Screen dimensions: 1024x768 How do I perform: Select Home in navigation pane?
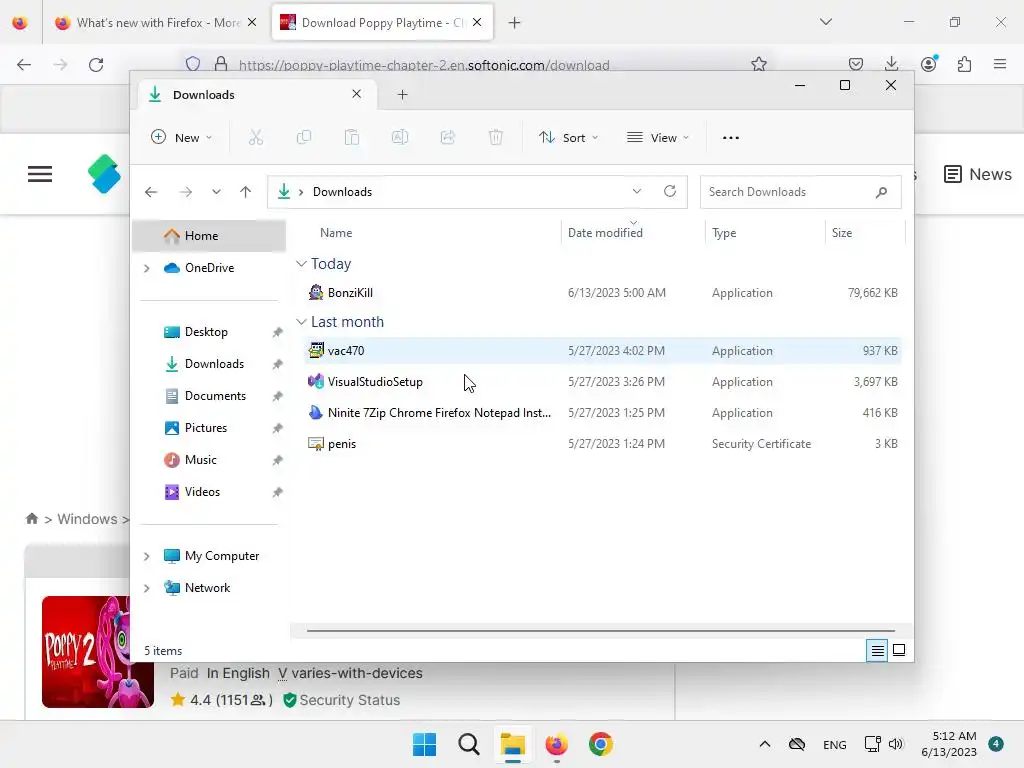click(x=209, y=236)
